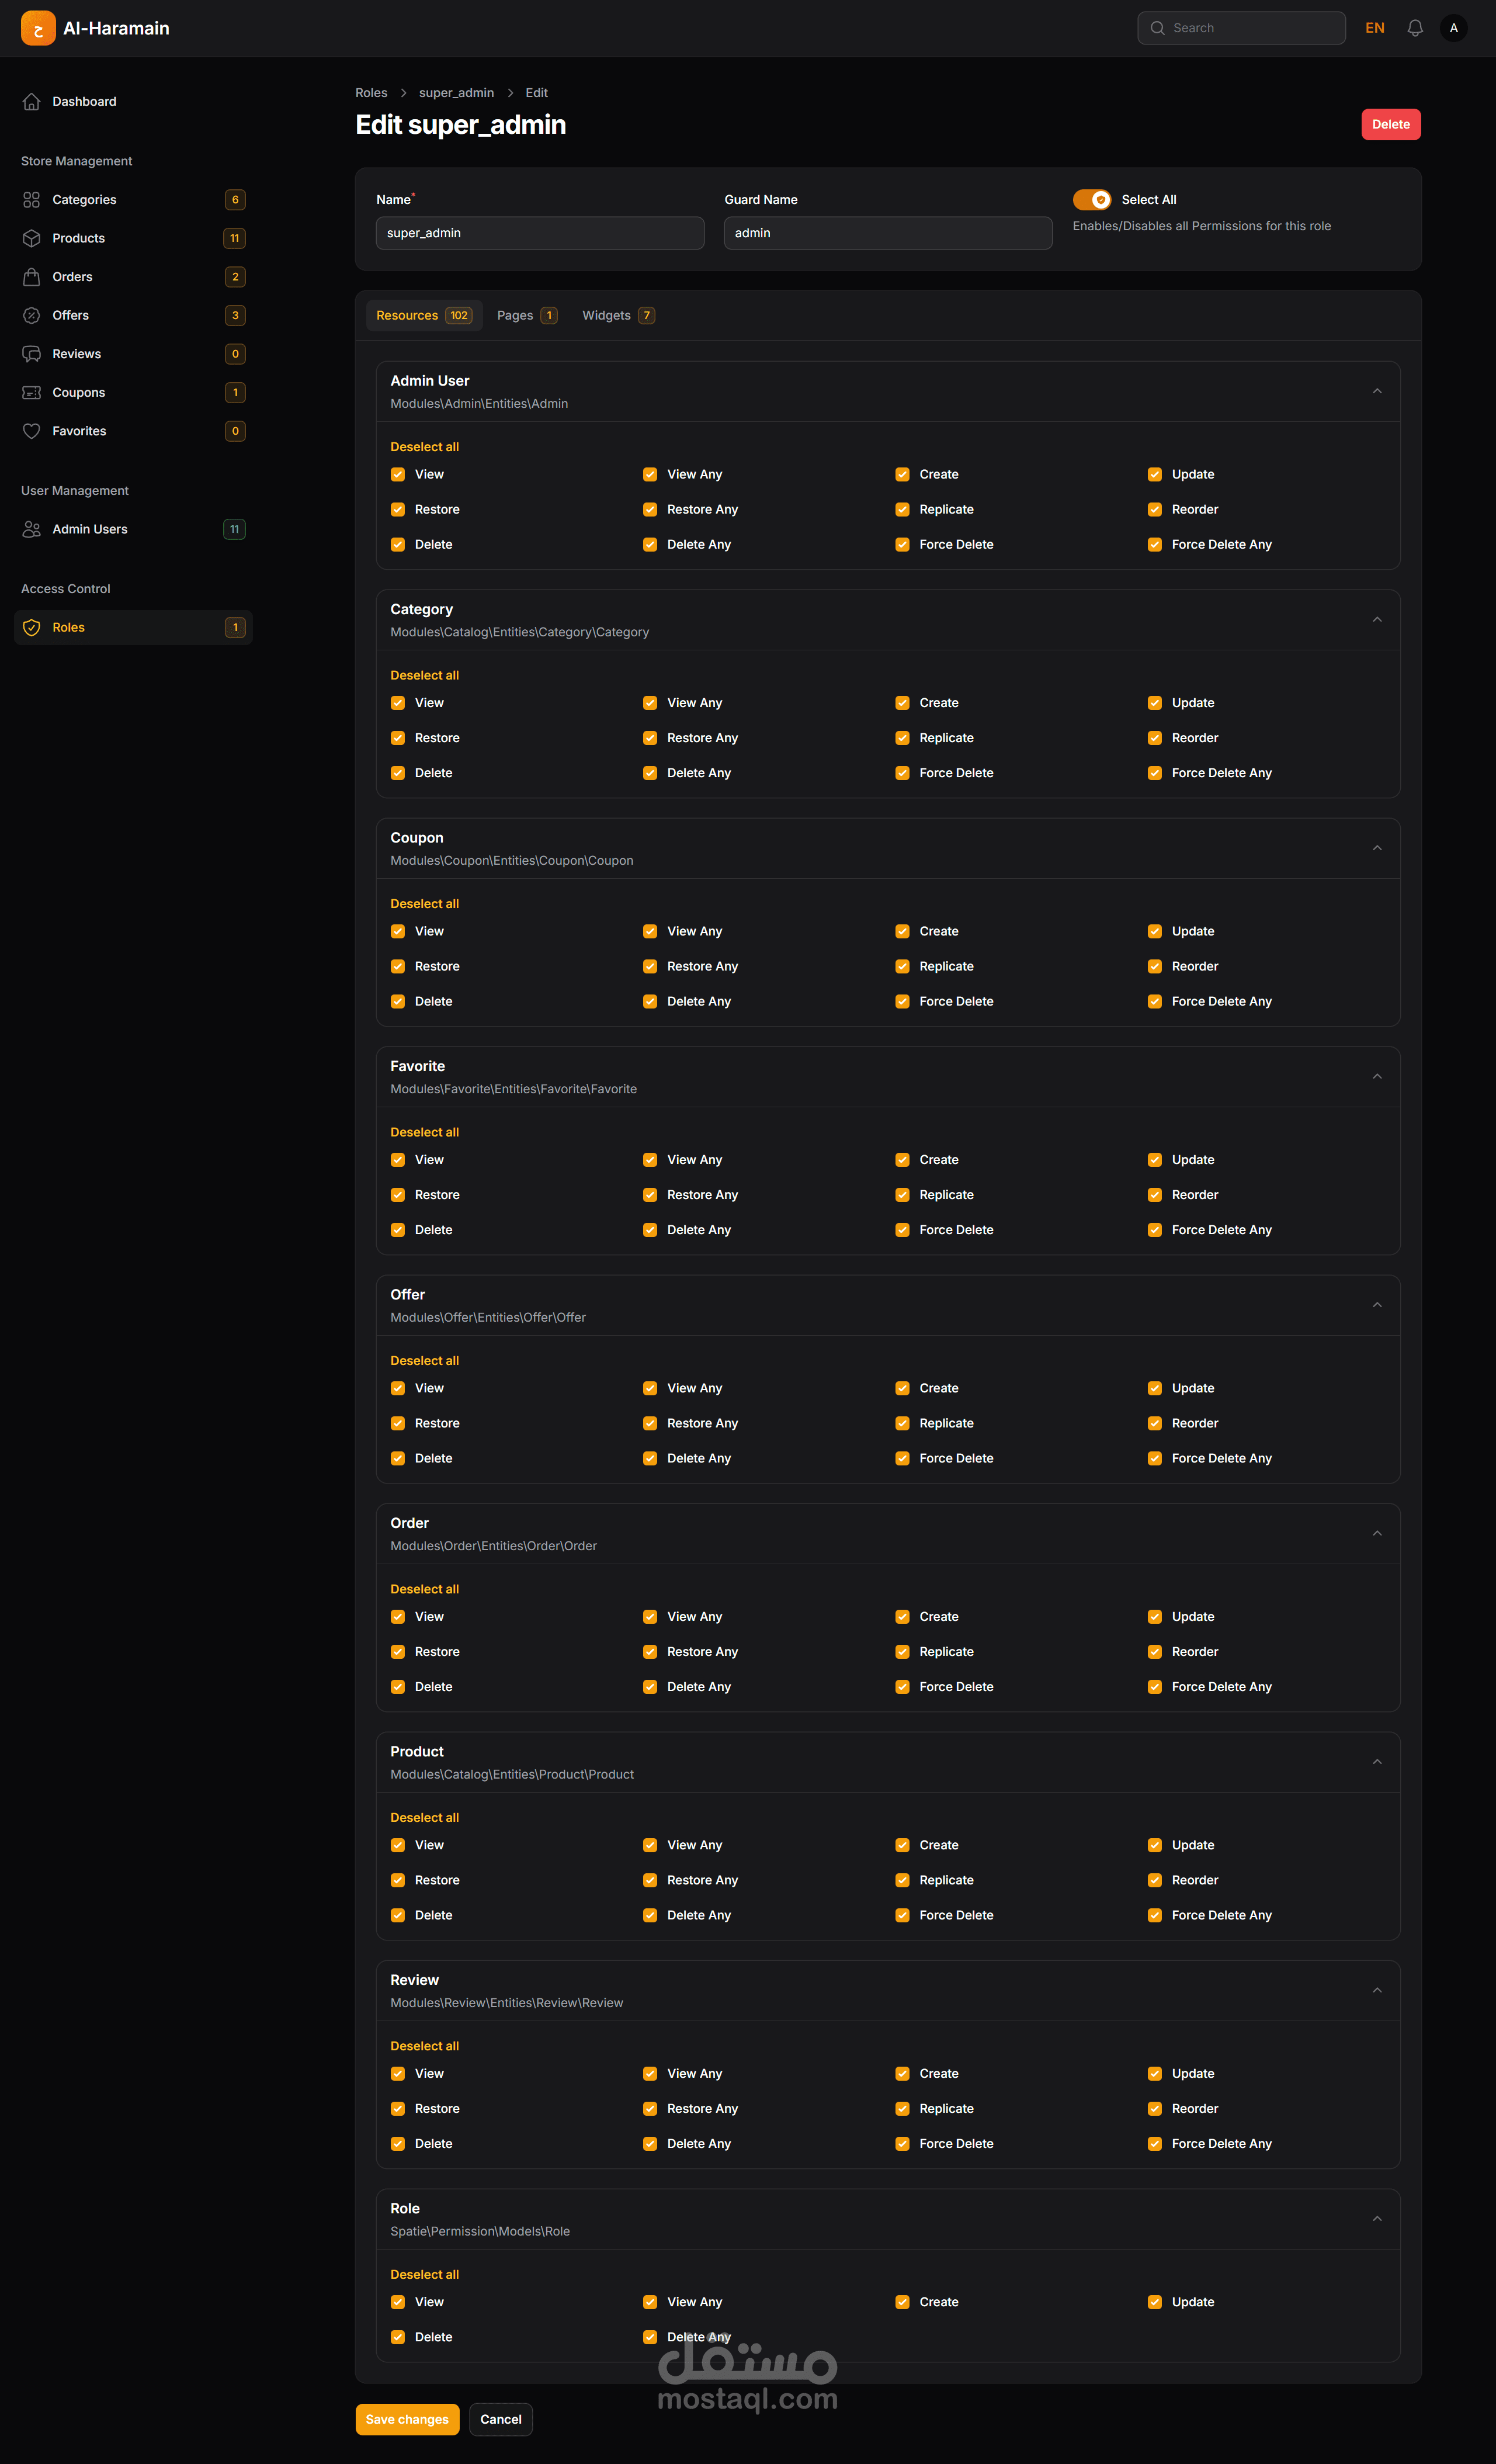Switch to the Pages tab
Viewport: 1496px width, 2464px height.
coord(526,315)
